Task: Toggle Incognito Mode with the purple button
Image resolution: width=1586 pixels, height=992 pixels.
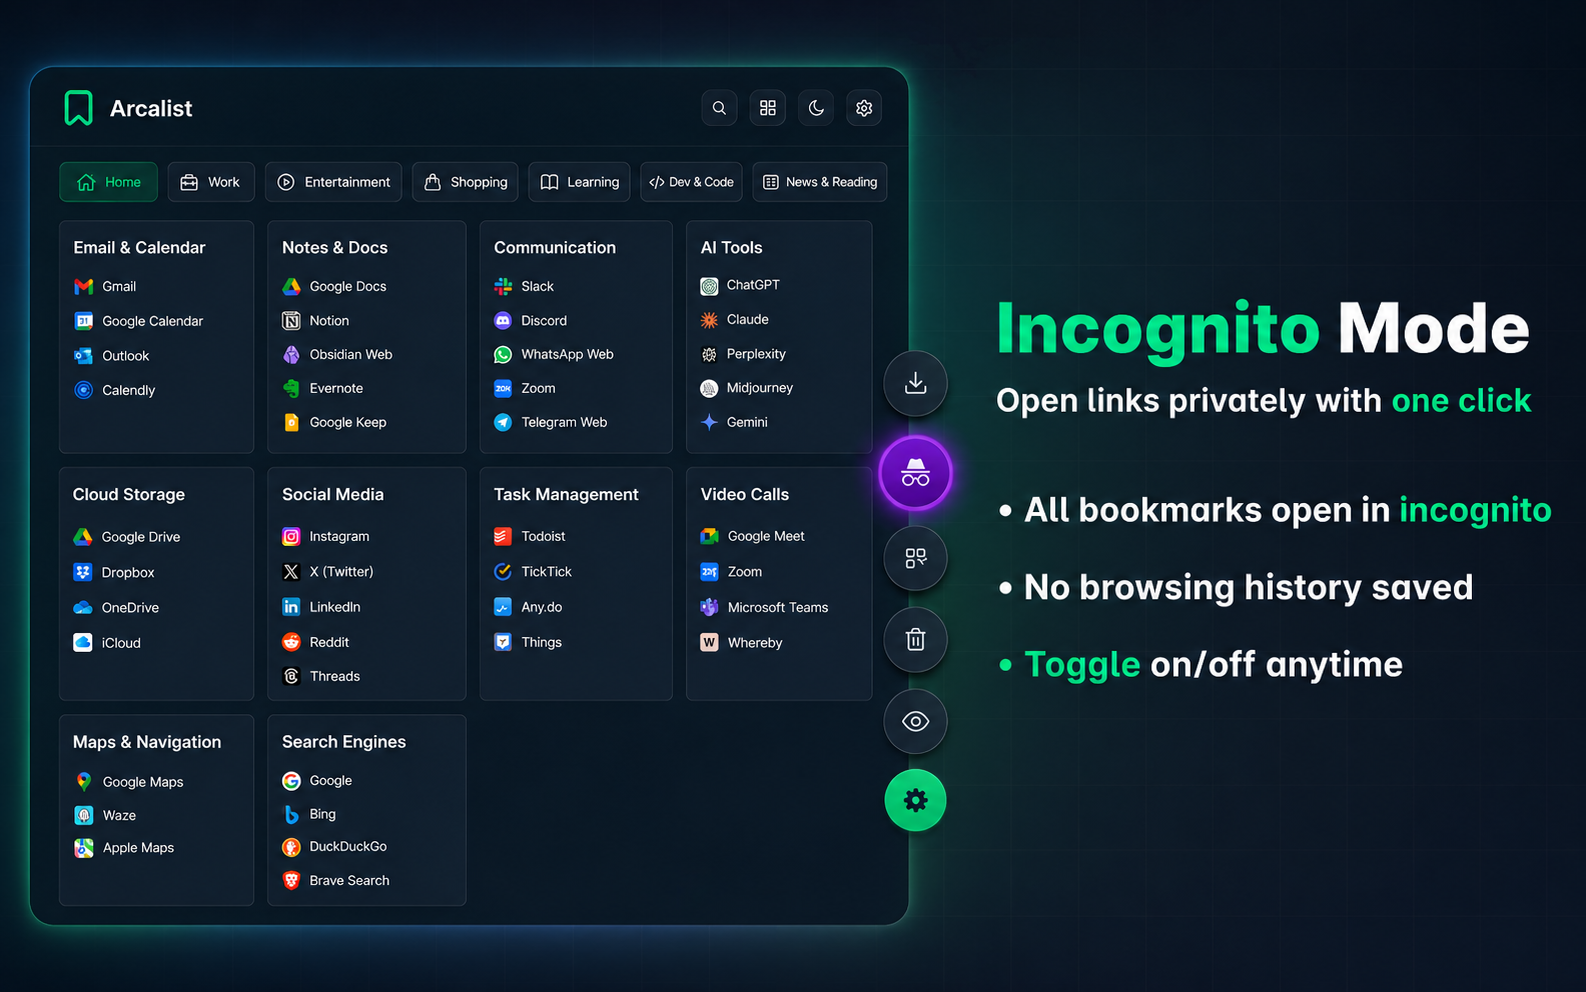Action: [915, 473]
